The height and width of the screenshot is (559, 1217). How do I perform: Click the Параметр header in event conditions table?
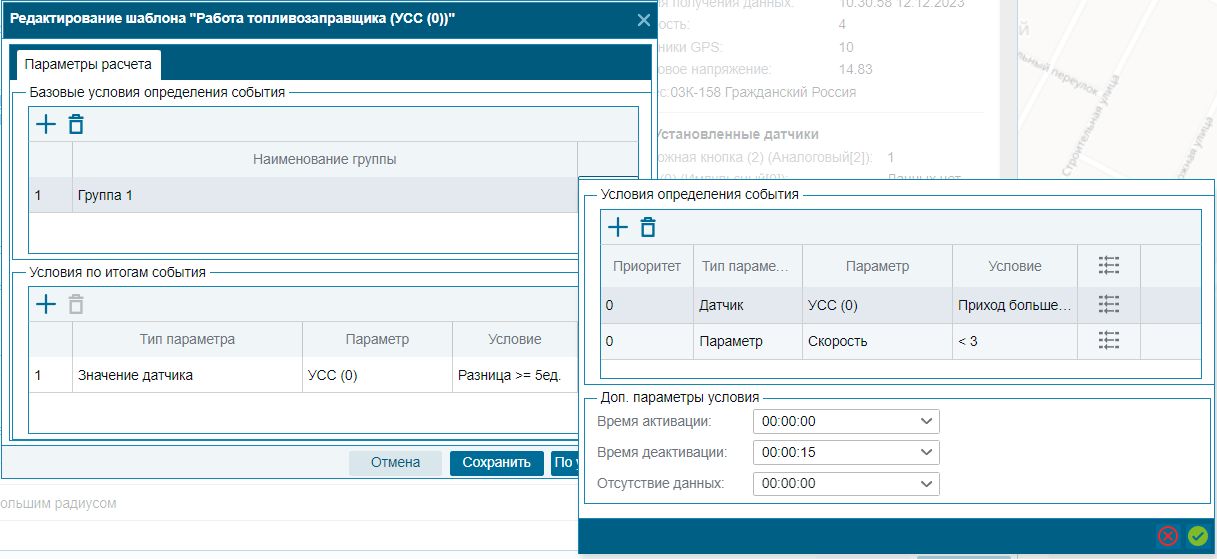coord(877,266)
